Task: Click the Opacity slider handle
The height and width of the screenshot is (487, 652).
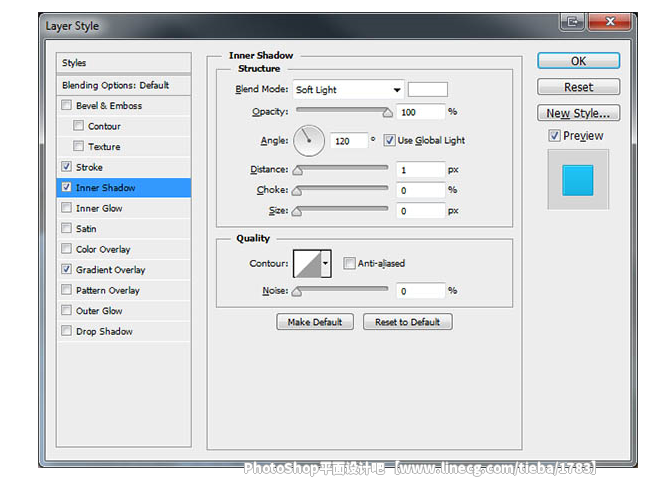Action: coord(388,113)
